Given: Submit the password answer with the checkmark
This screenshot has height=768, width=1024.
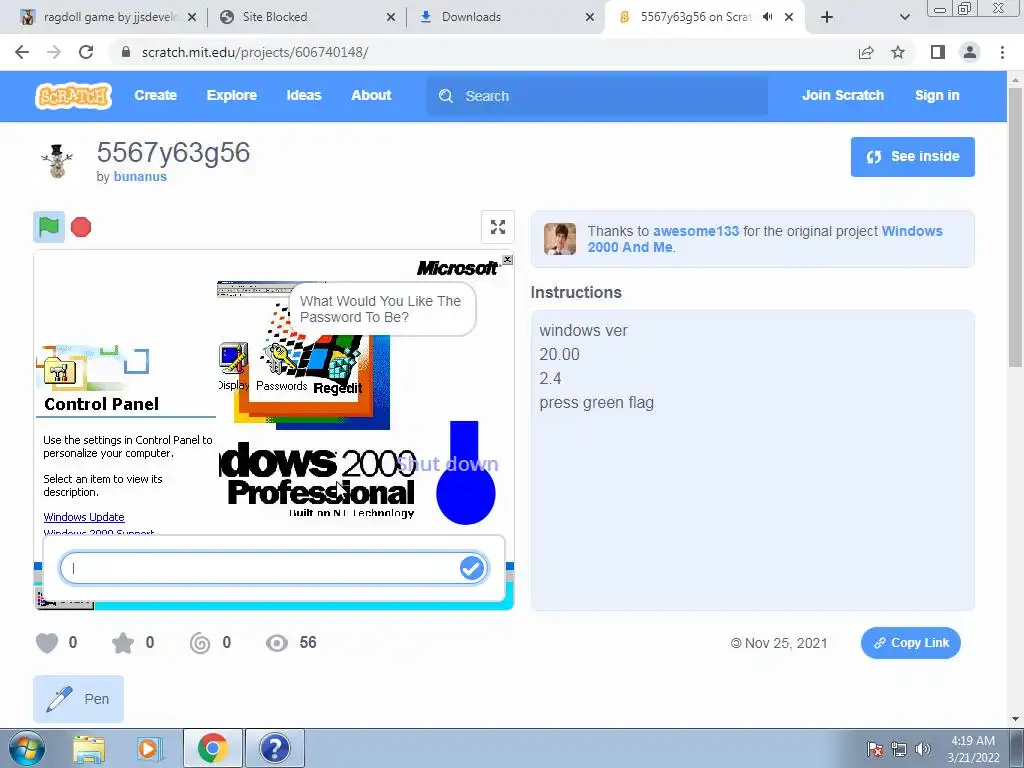Looking at the screenshot, I should click(472, 568).
